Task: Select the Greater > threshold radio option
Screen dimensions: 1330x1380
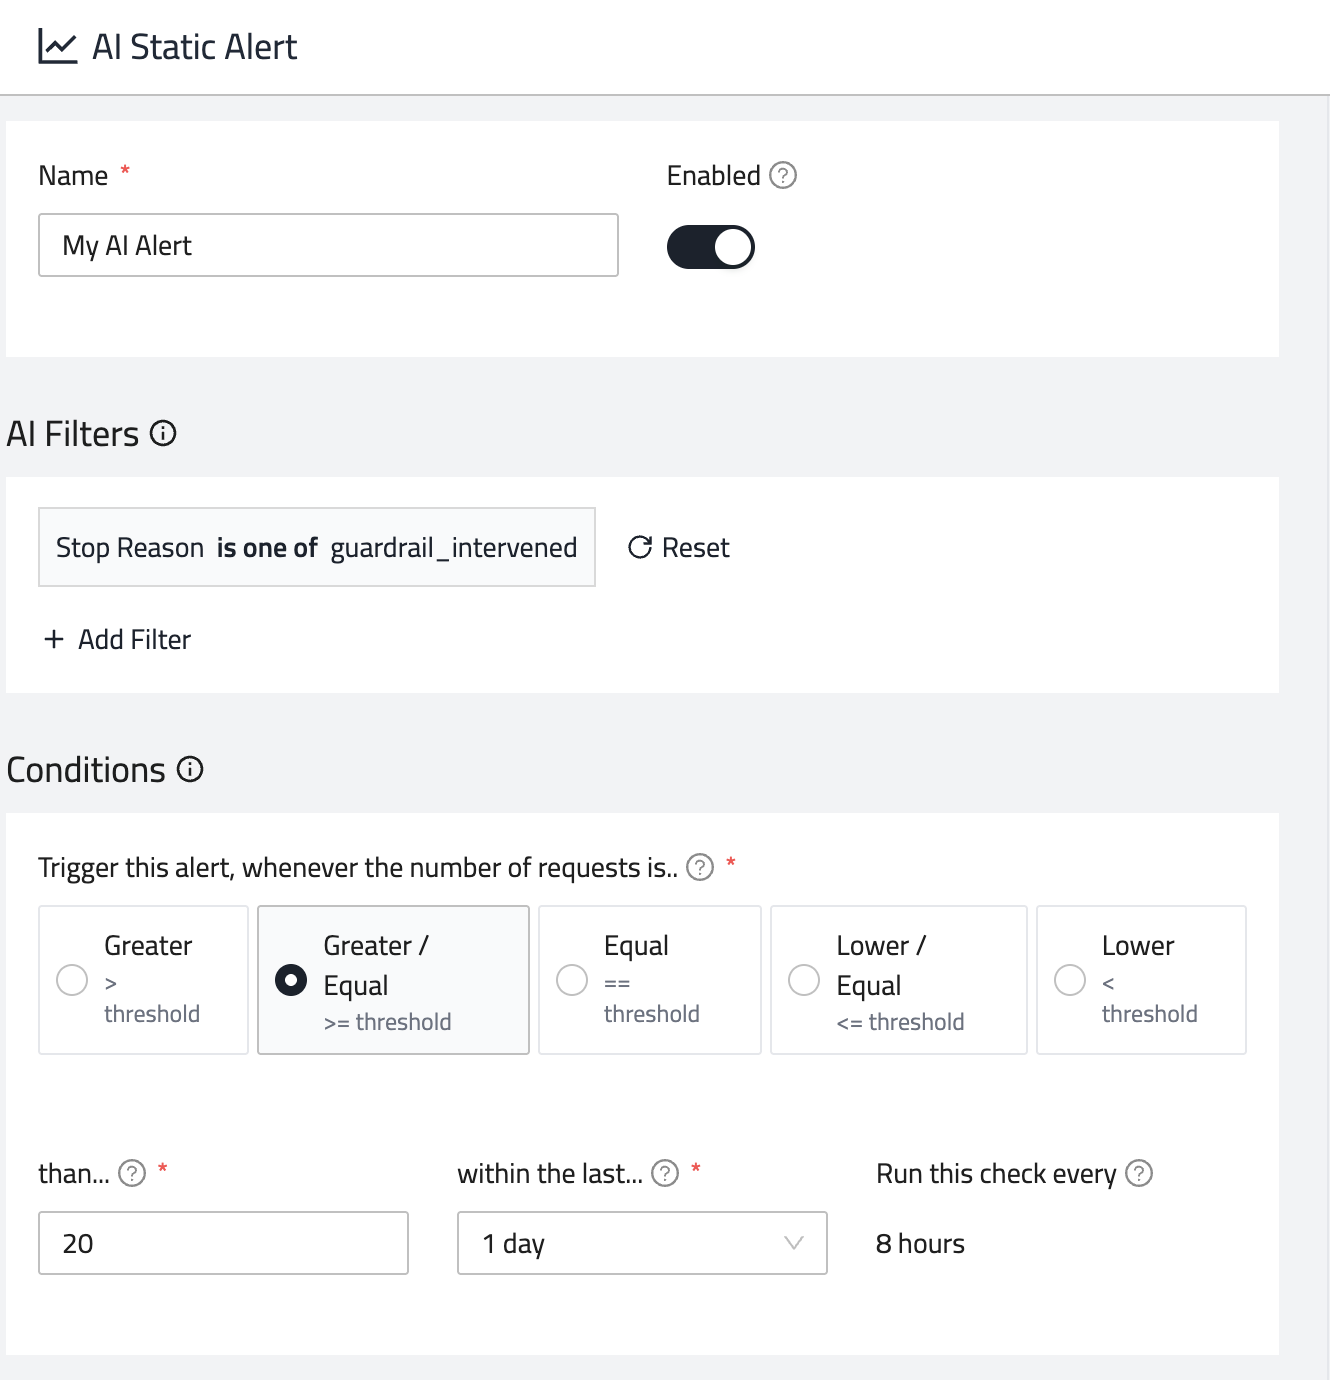Action: pyautogui.click(x=72, y=980)
